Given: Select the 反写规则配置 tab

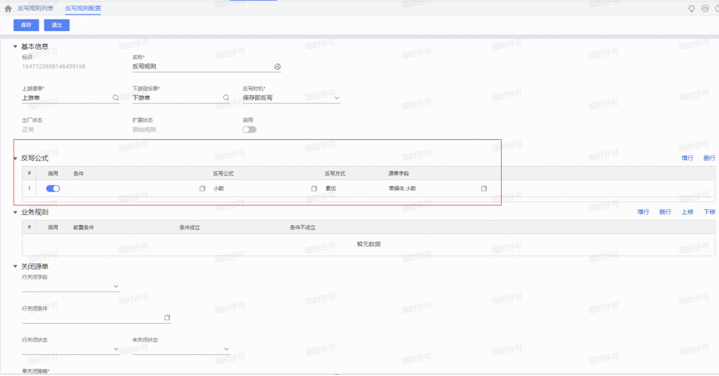Looking at the screenshot, I should 83,8.
